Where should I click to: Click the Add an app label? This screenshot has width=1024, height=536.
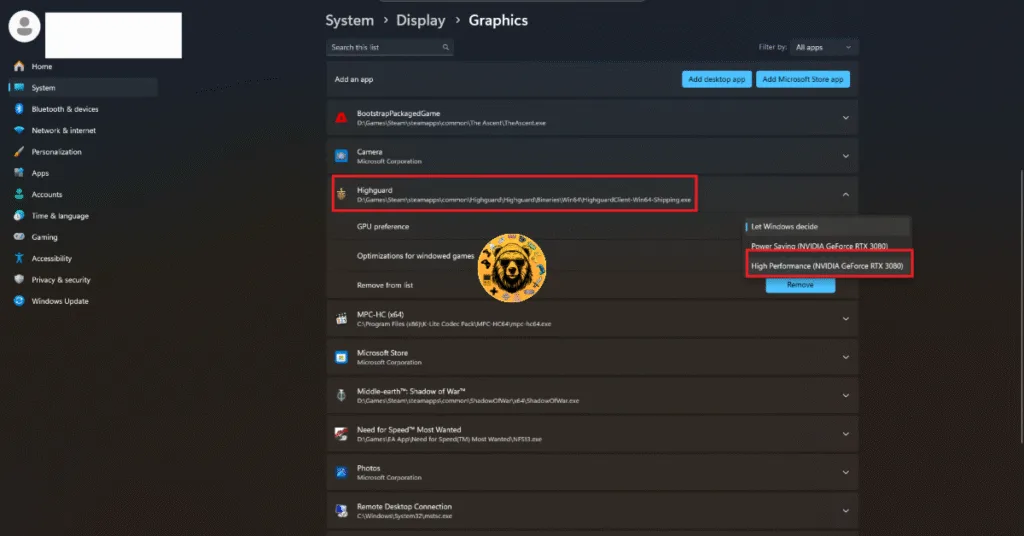[354, 79]
